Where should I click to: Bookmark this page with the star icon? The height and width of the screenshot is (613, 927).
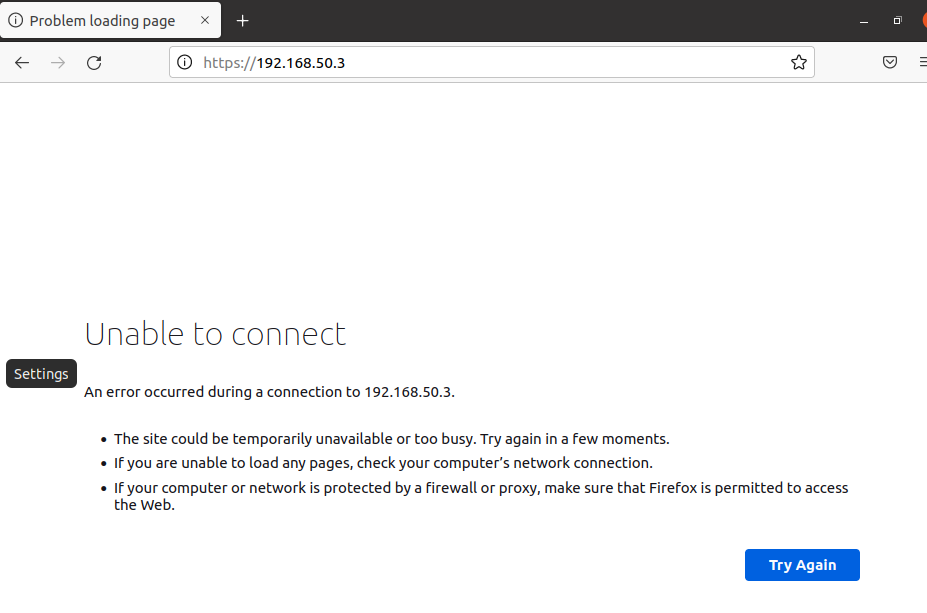coord(798,63)
